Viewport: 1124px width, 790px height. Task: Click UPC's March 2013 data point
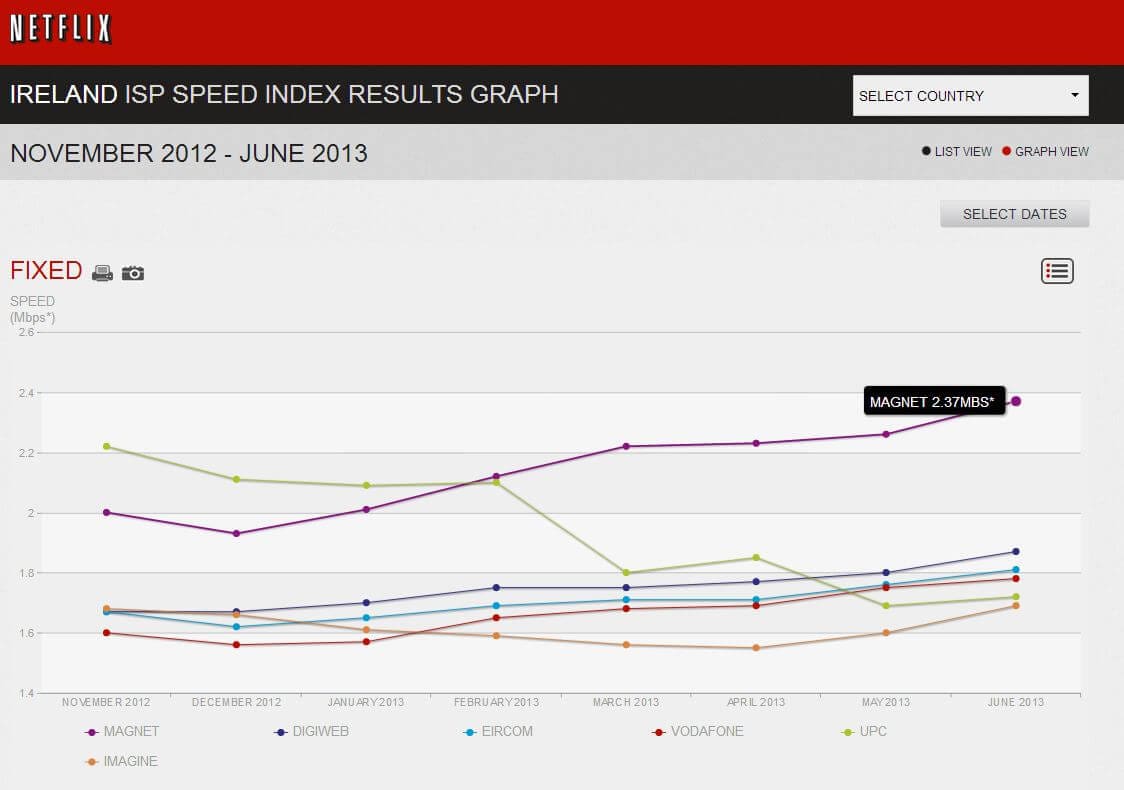627,573
